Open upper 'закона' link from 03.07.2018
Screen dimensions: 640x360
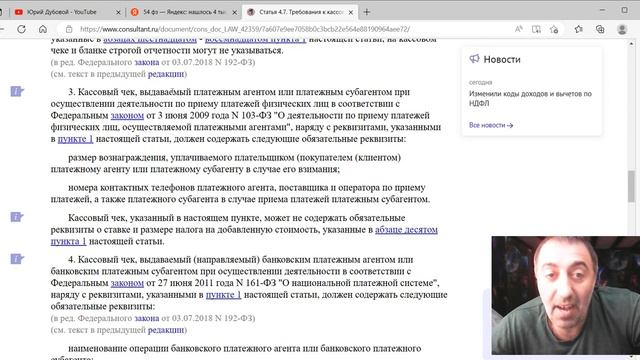click(147, 62)
